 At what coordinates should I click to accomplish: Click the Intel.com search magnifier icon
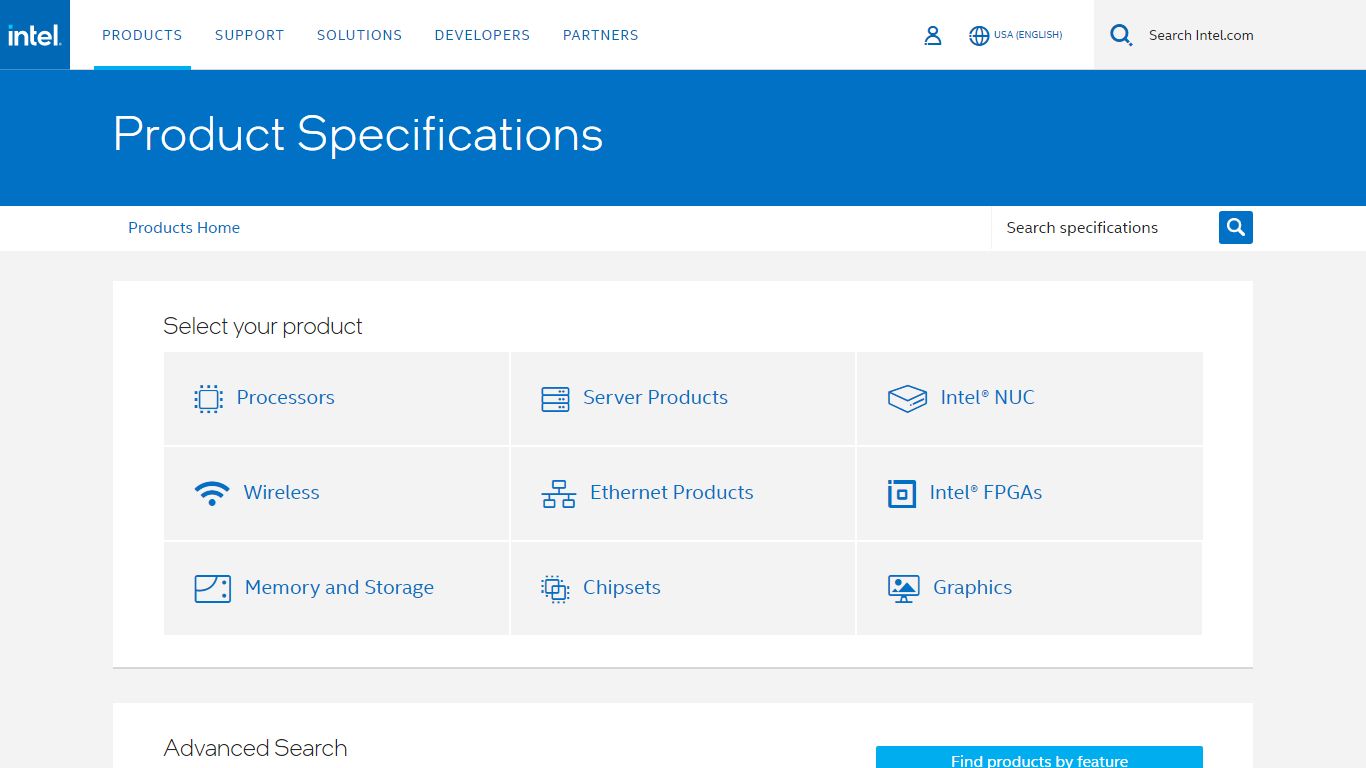coord(1121,36)
